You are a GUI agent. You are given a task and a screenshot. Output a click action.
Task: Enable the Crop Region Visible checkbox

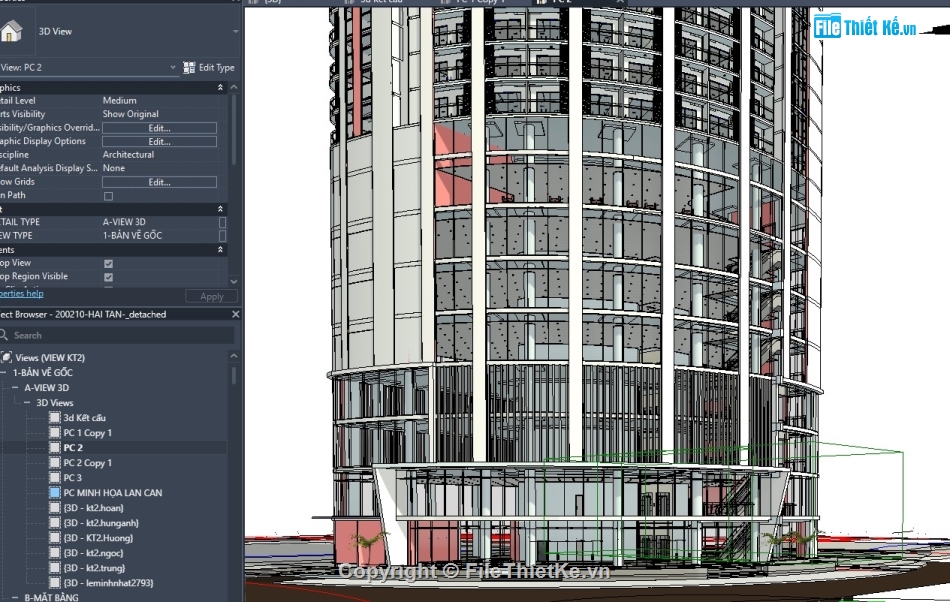[108, 276]
